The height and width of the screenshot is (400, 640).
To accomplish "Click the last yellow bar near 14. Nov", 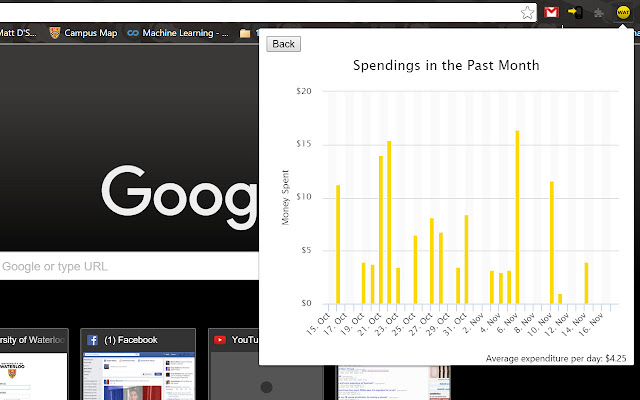I will 586,283.
